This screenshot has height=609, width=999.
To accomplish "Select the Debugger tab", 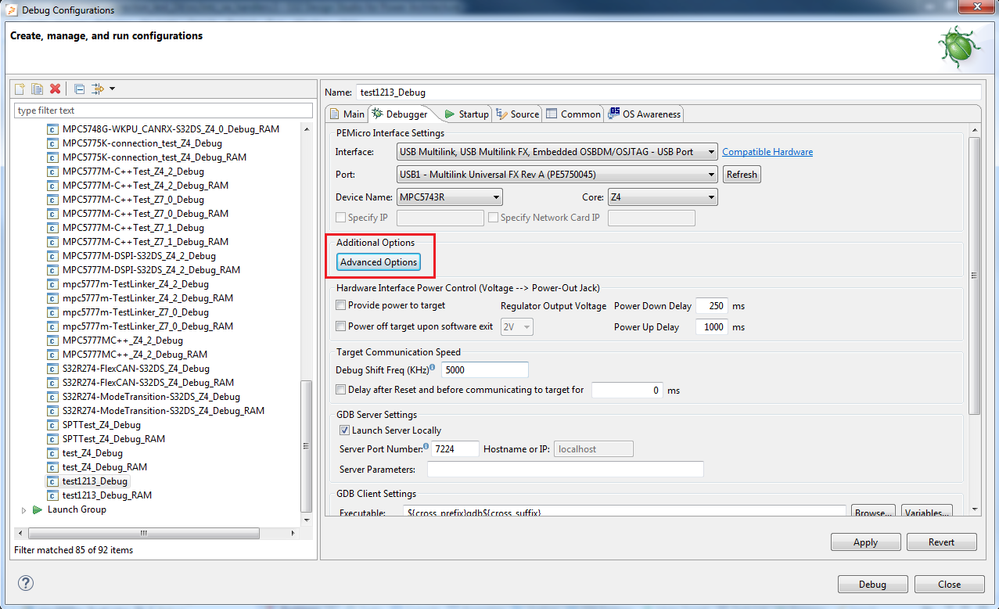I will (400, 114).
